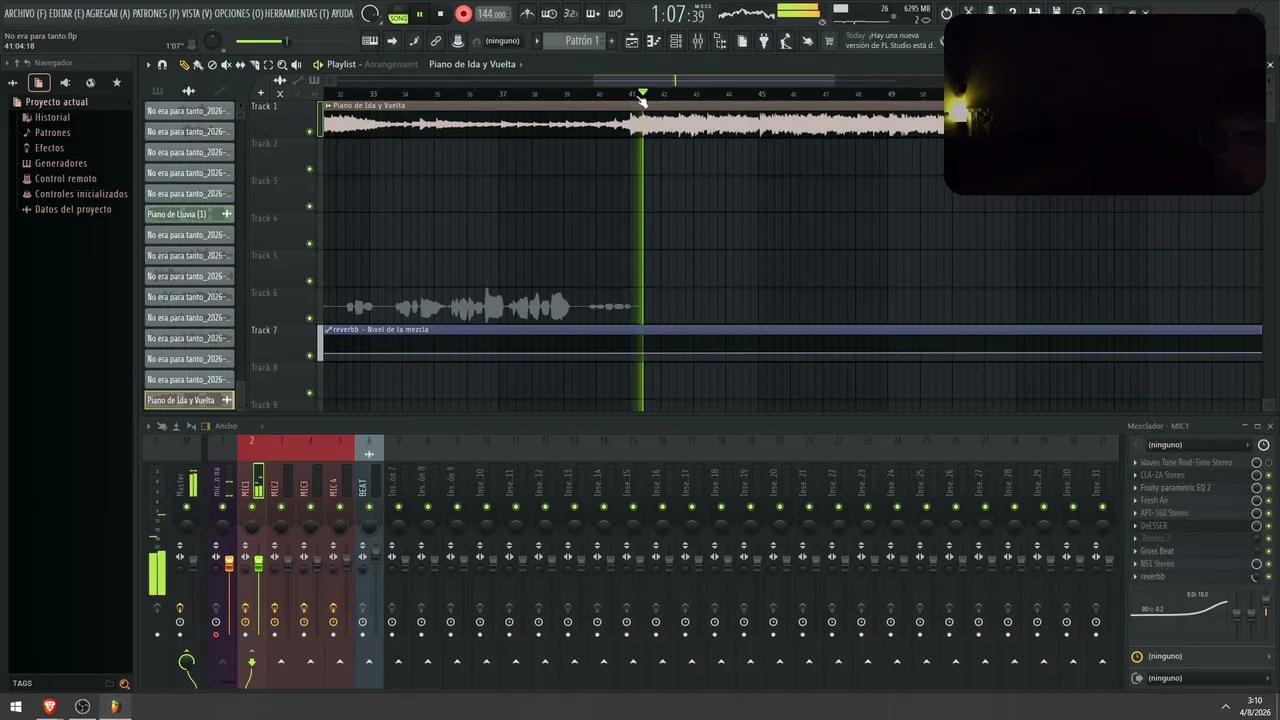The height and width of the screenshot is (720, 1280).
Task: Stop playback with the stop button
Action: click(440, 14)
